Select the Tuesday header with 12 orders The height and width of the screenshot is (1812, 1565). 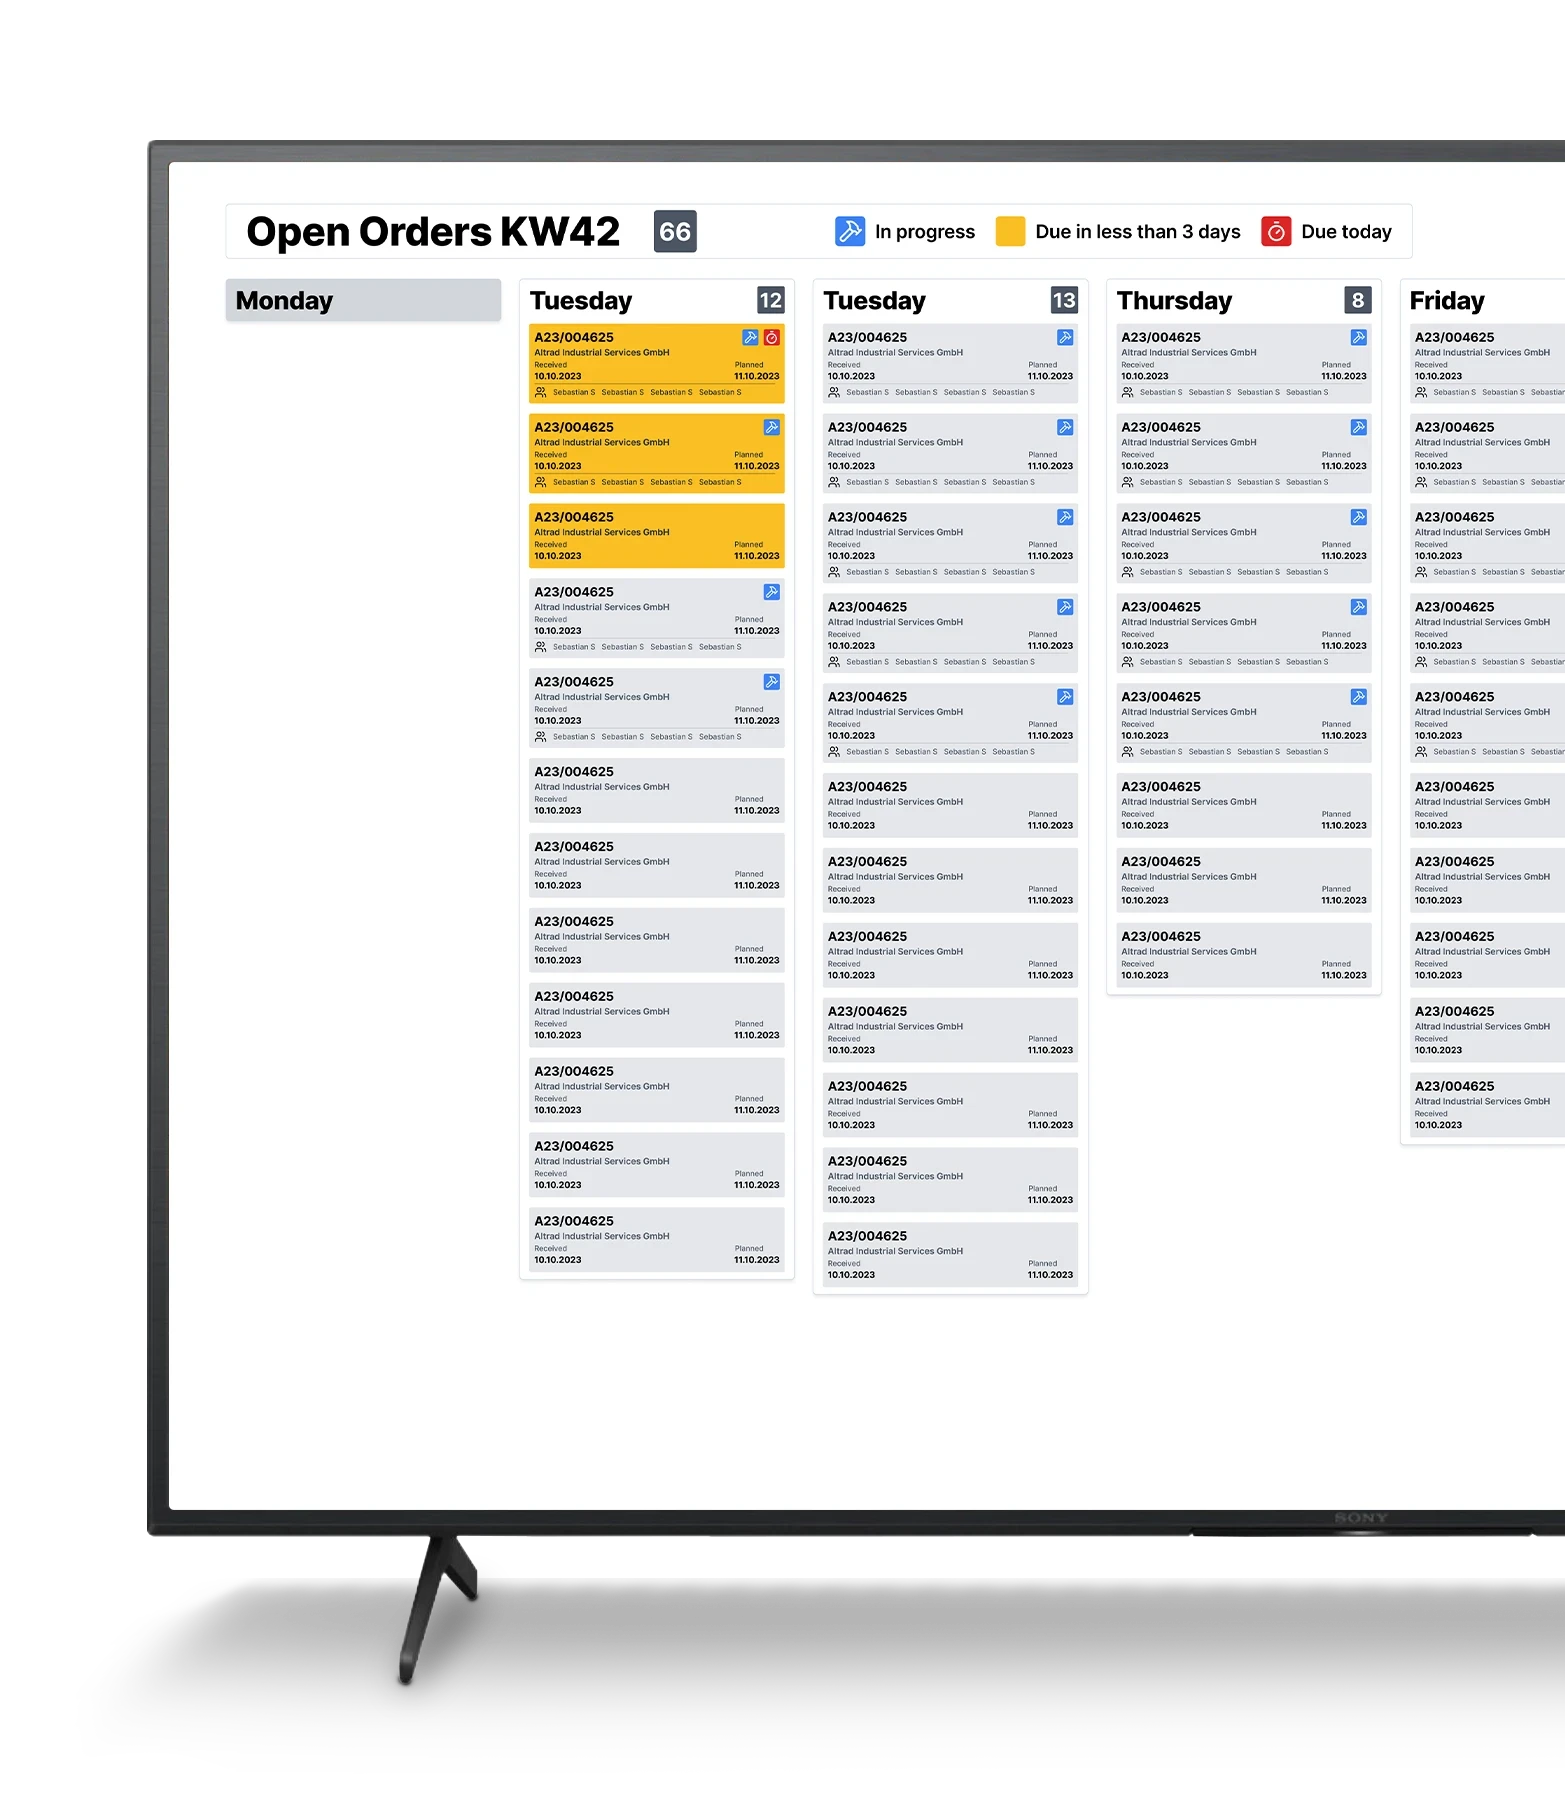(x=581, y=301)
